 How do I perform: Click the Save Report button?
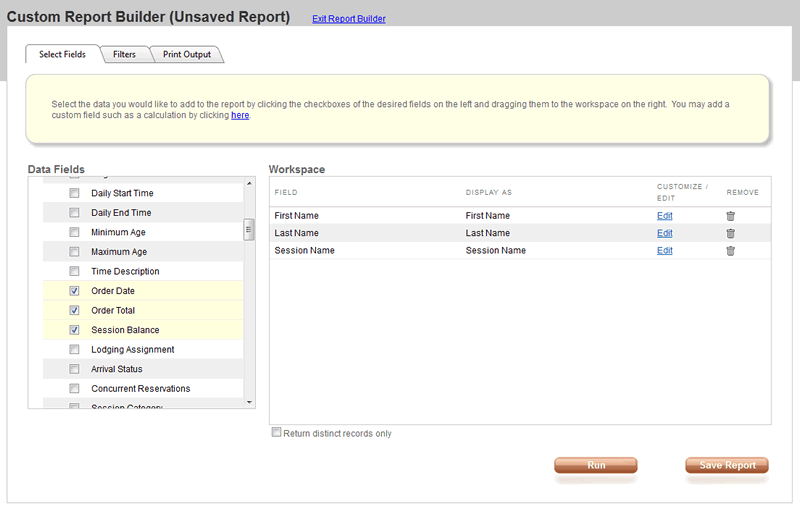click(727, 465)
